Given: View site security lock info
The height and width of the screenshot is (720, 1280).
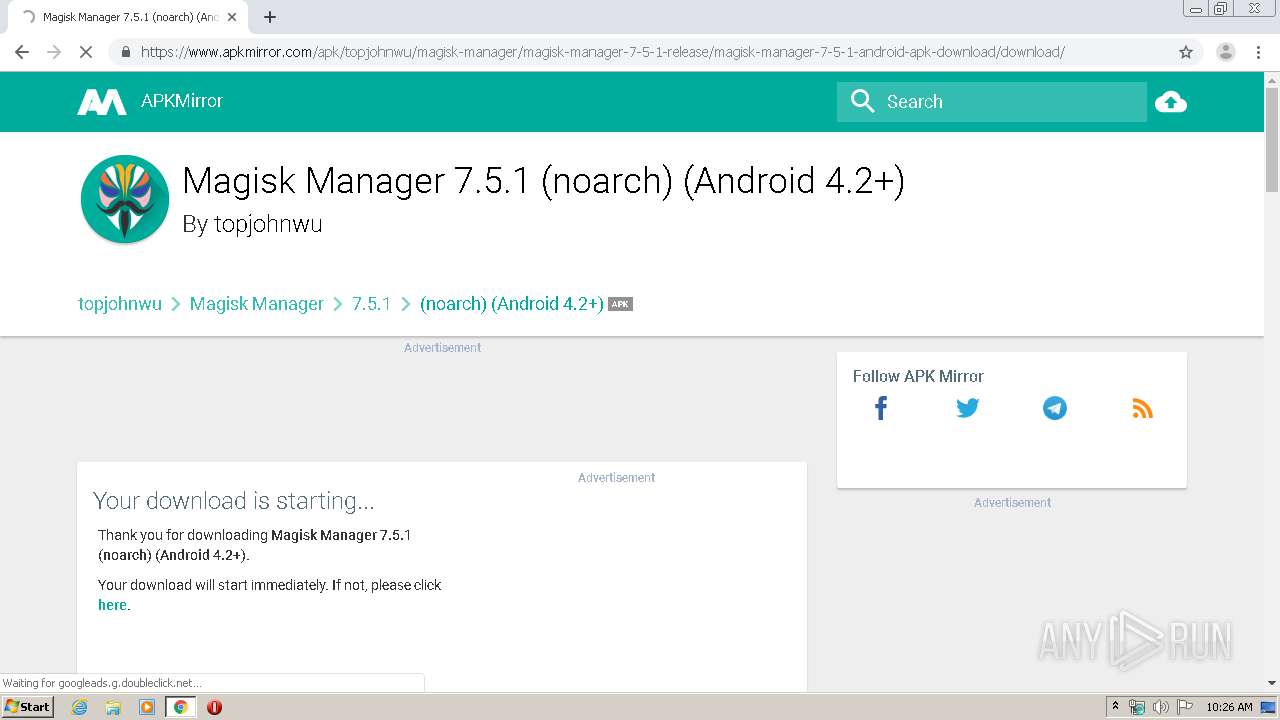Looking at the screenshot, I should click(125, 52).
